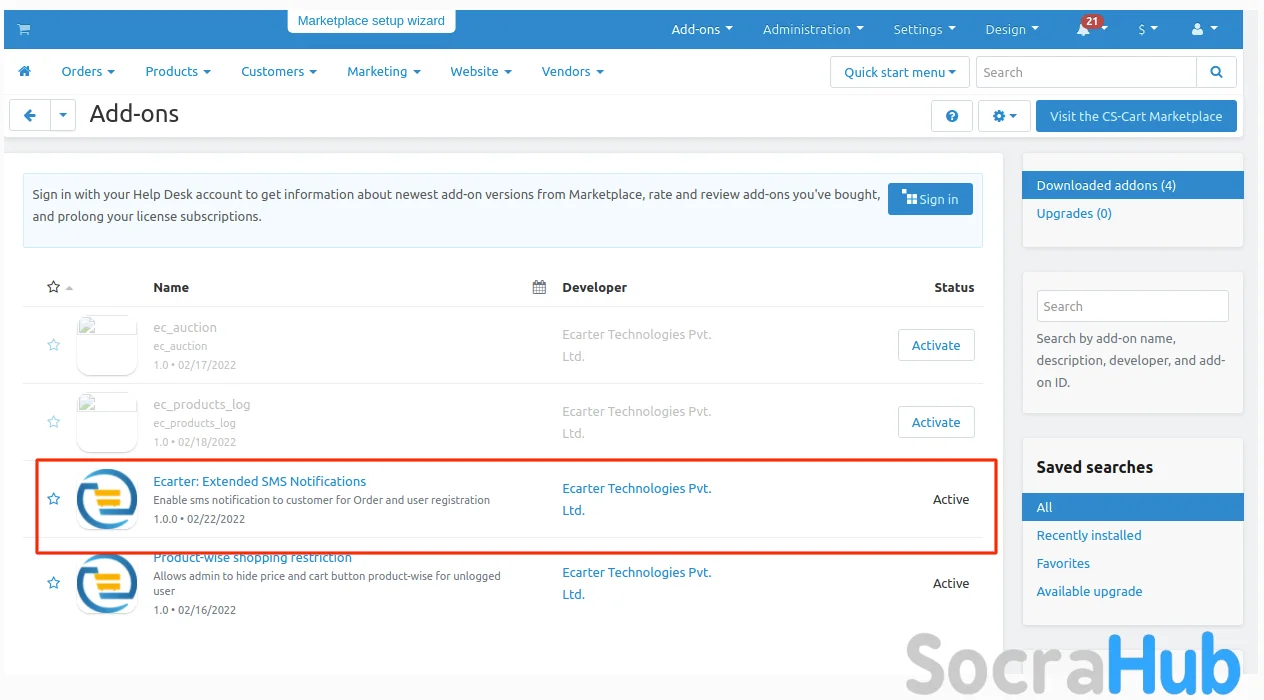Click the add-on search field in sidebar
Viewport: 1264px width, 700px height.
[x=1132, y=307]
